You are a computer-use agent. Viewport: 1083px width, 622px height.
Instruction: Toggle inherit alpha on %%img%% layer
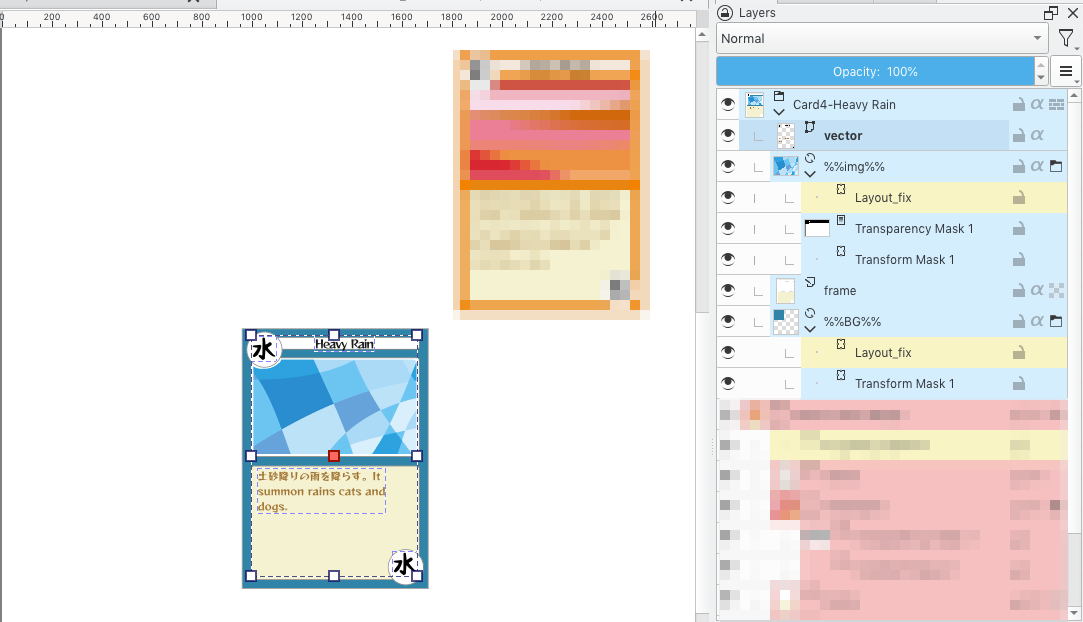point(1037,166)
